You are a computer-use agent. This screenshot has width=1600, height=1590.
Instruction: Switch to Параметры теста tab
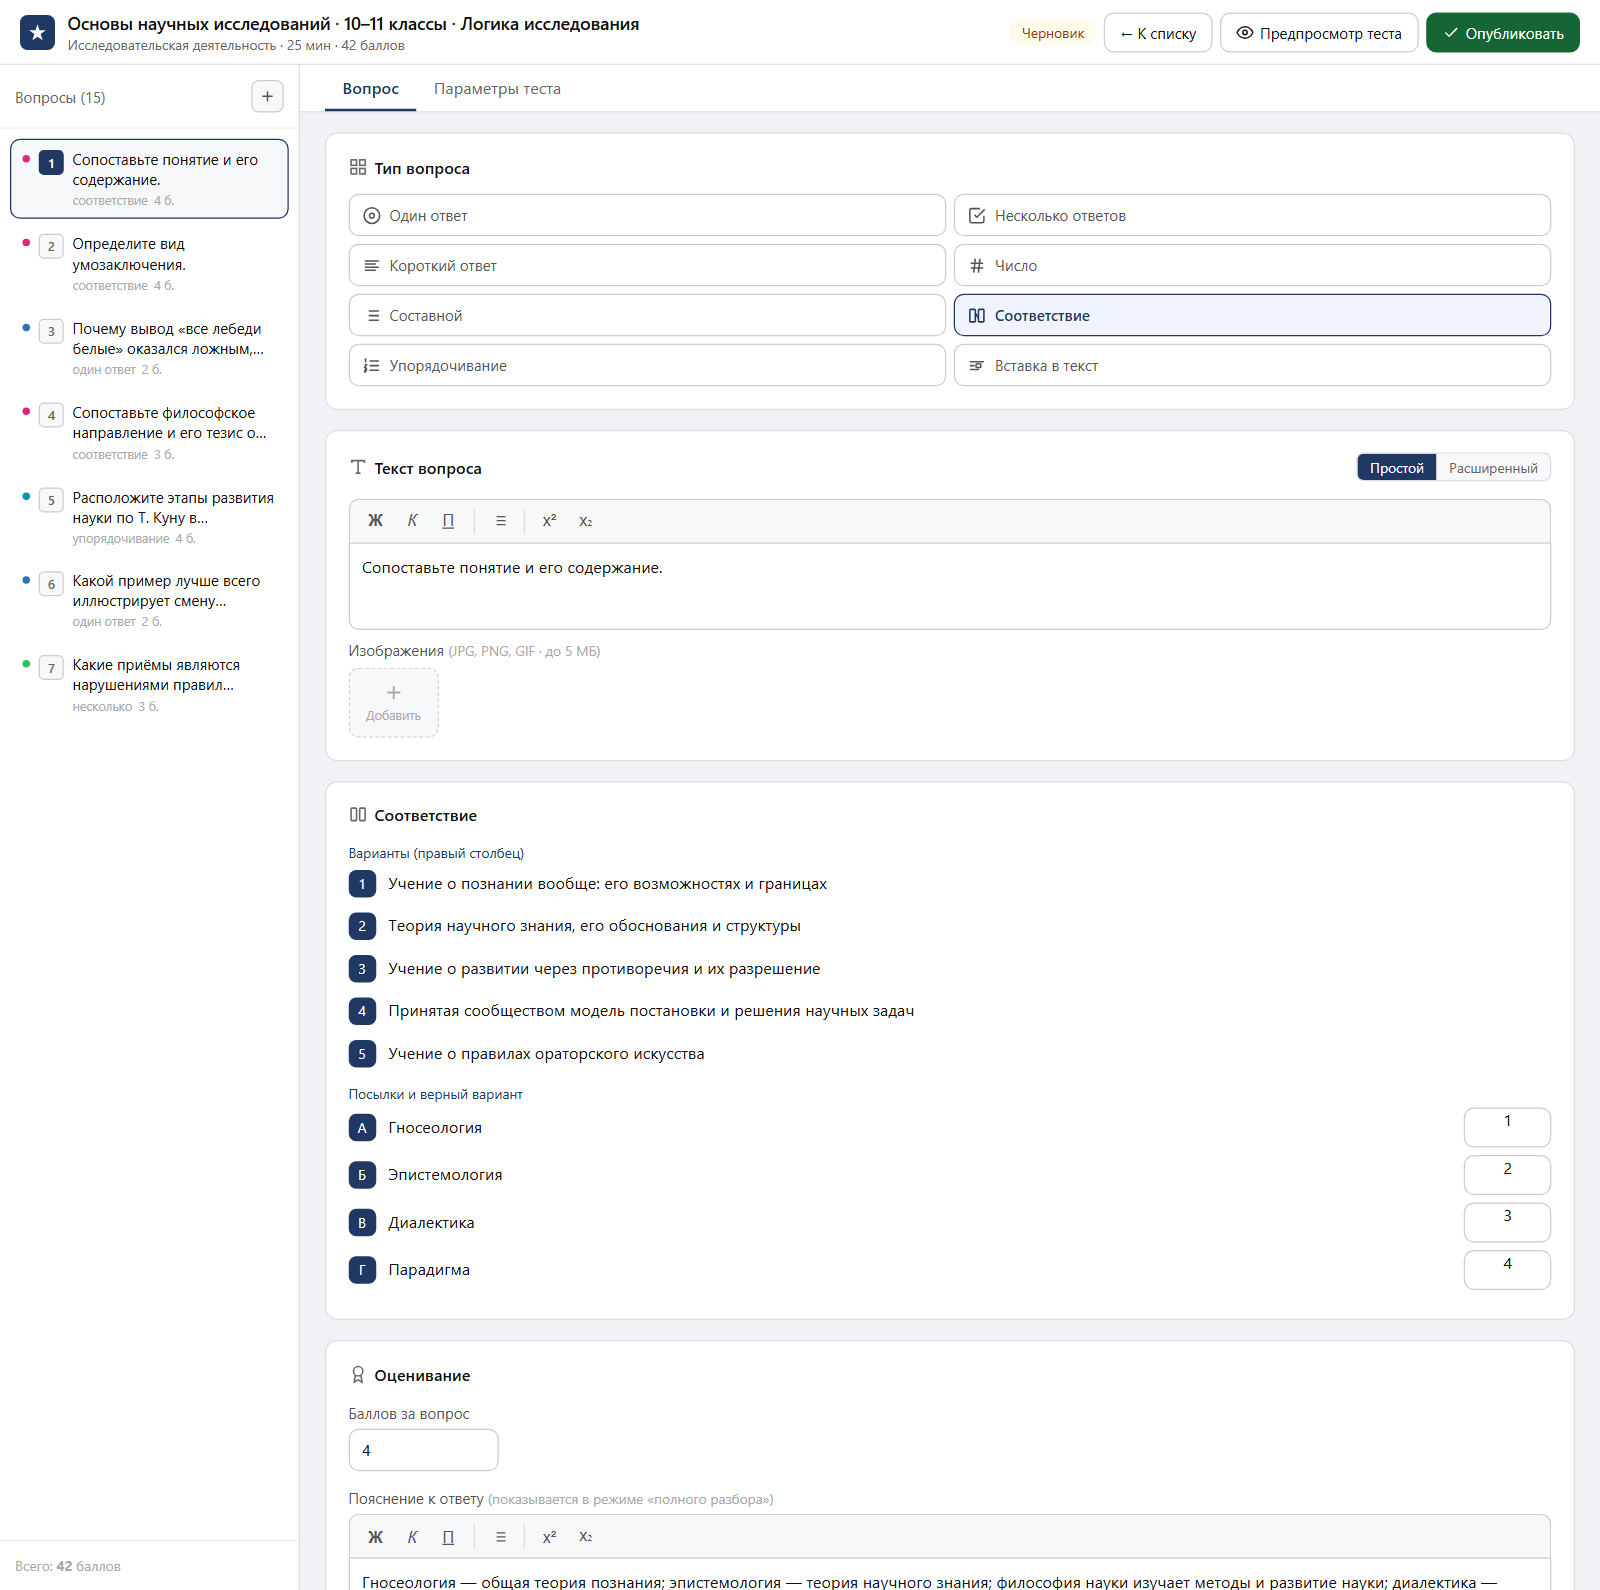497,89
